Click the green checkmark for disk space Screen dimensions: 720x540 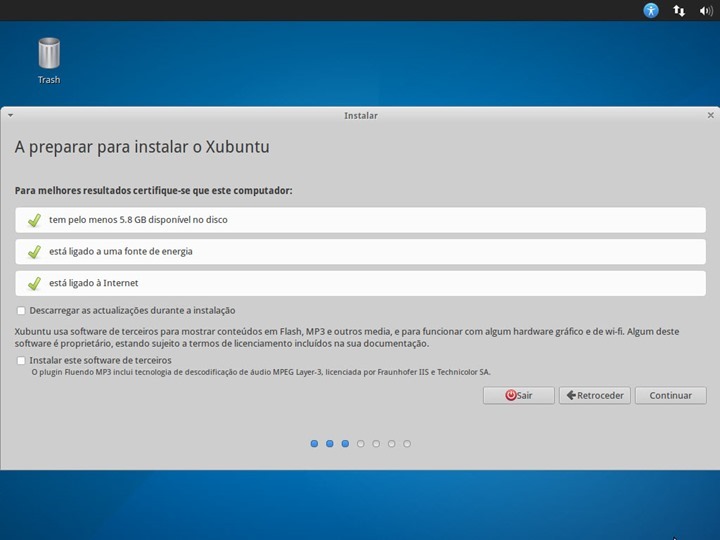[x=34, y=220]
